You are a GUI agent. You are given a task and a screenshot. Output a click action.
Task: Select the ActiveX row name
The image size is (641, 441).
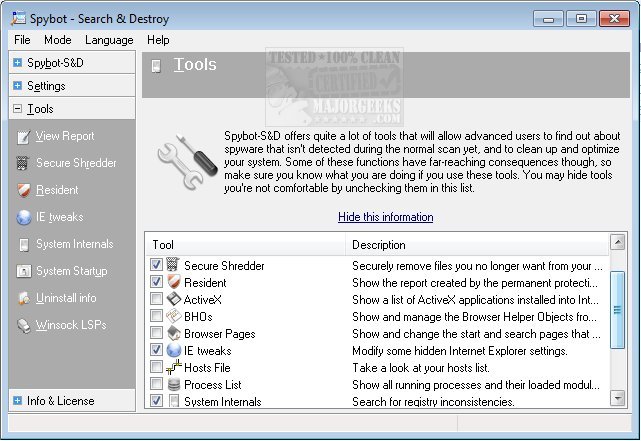pos(202,300)
